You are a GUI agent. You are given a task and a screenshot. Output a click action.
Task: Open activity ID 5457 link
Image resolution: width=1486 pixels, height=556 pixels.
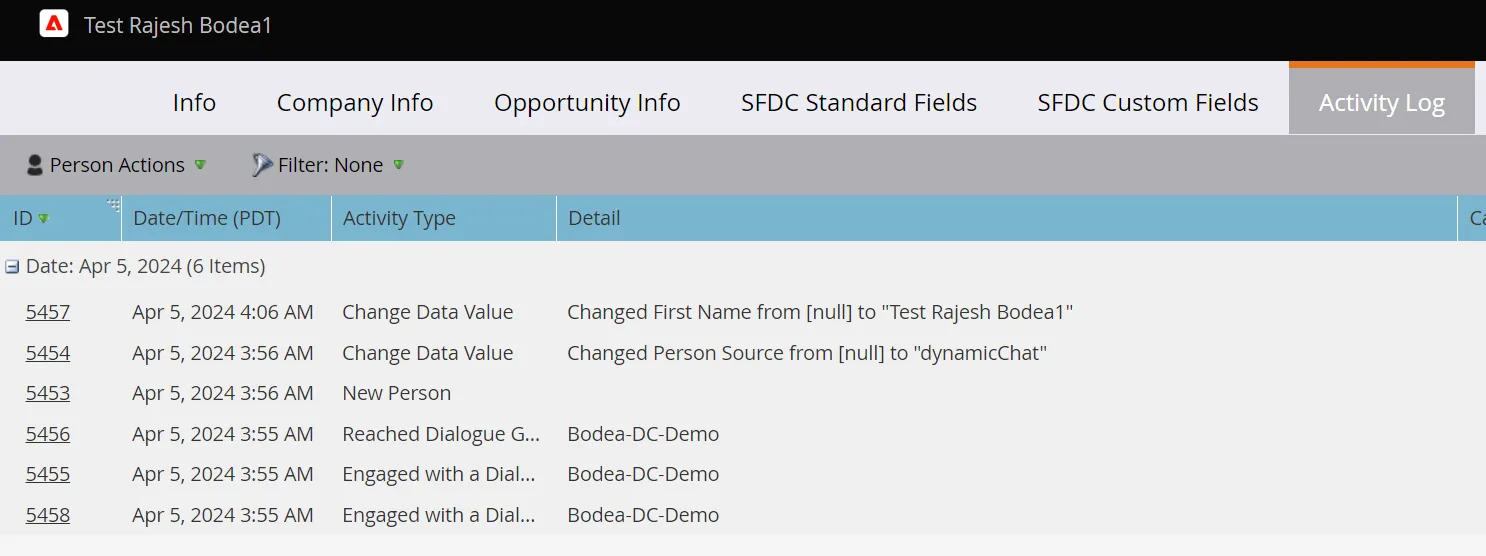(x=48, y=312)
